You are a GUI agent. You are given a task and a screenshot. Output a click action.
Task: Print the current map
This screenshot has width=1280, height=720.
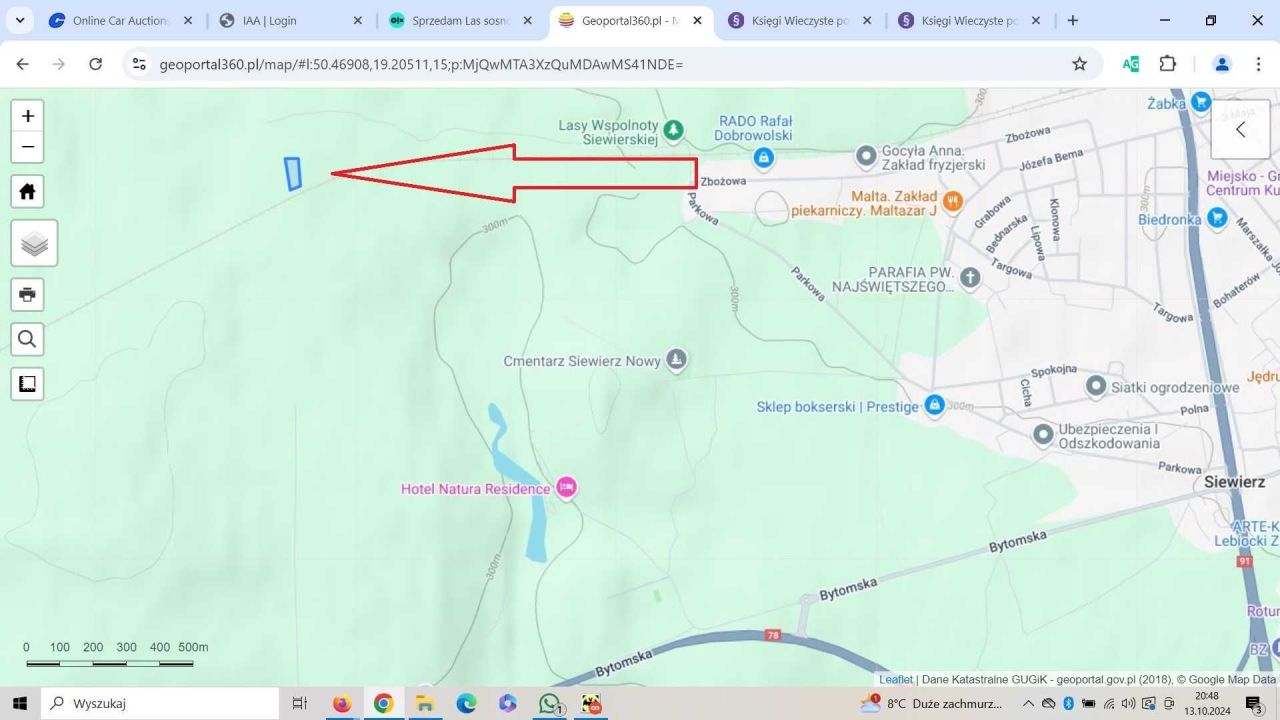coord(27,295)
